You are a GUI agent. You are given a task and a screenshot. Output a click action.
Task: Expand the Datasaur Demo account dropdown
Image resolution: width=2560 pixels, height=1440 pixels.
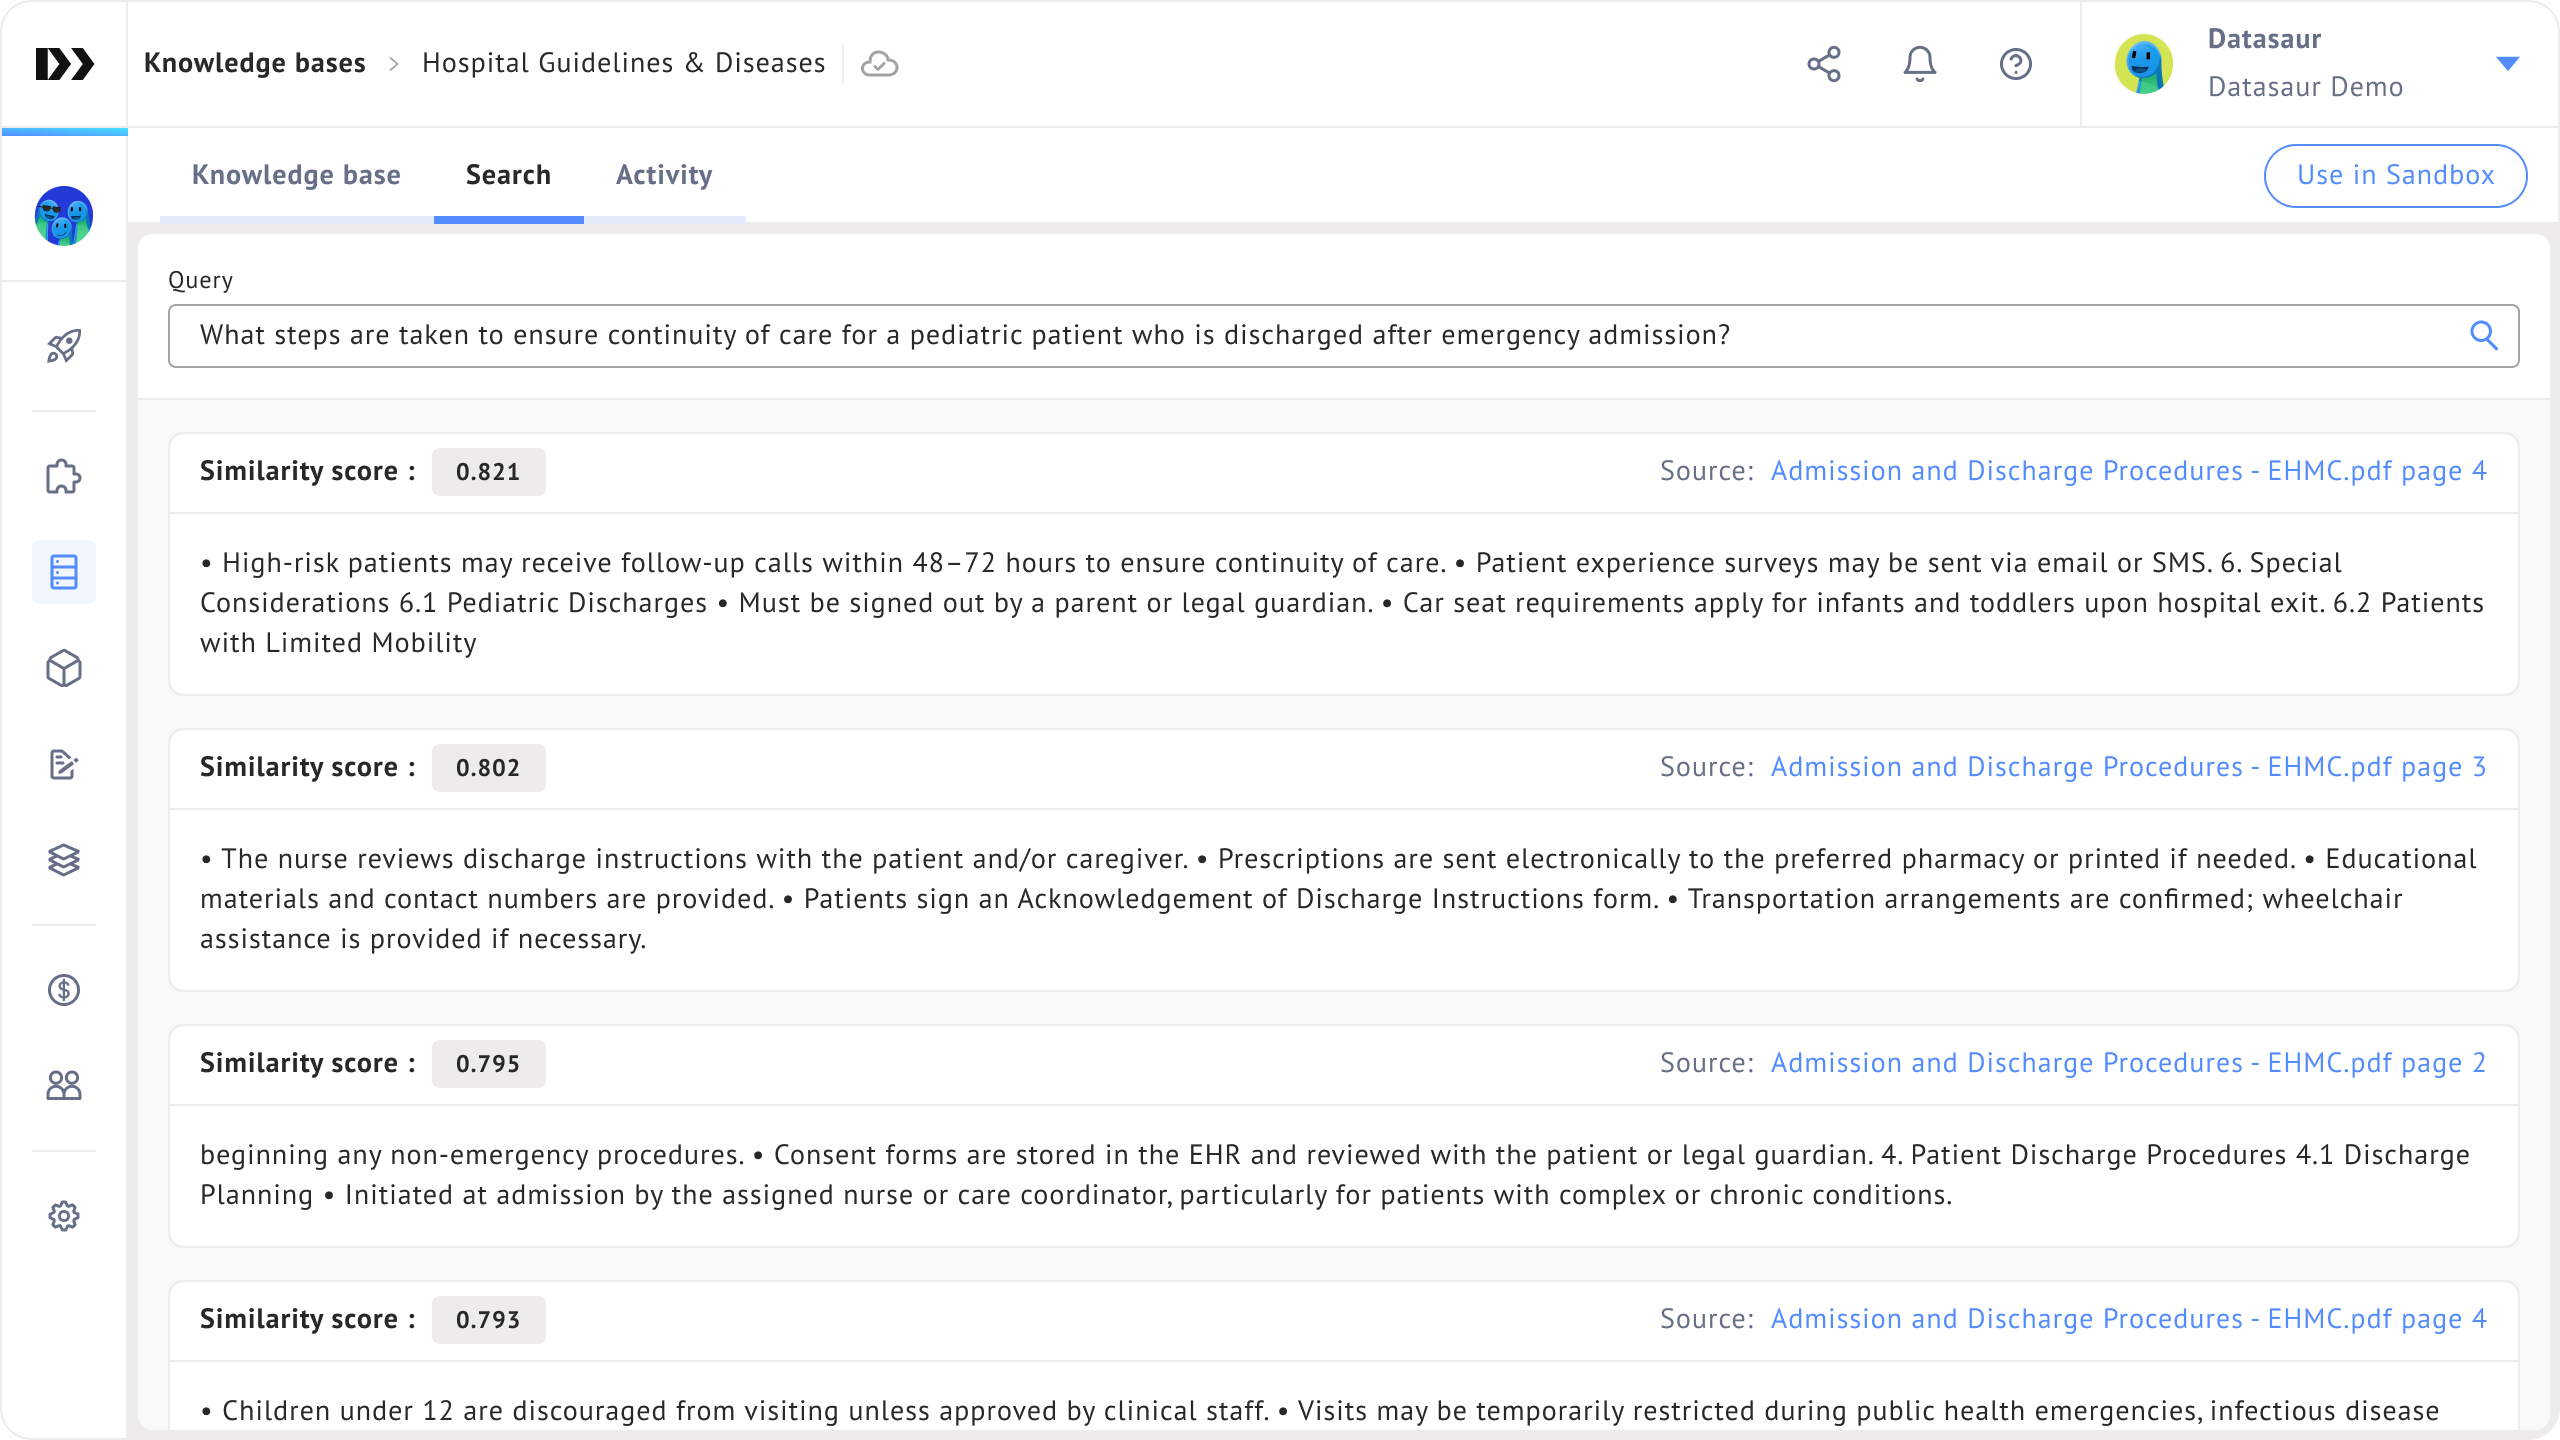(2507, 64)
